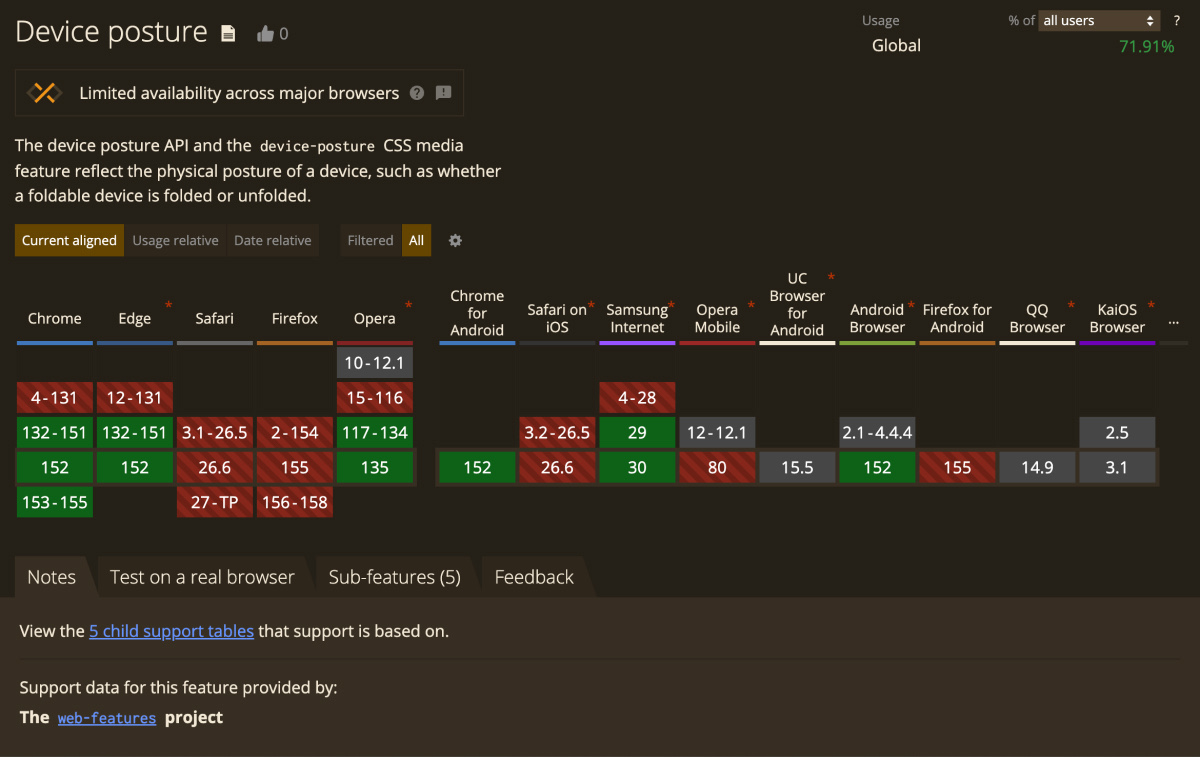Select Opera 15-116 cell
The image size is (1200, 757).
click(x=375, y=398)
